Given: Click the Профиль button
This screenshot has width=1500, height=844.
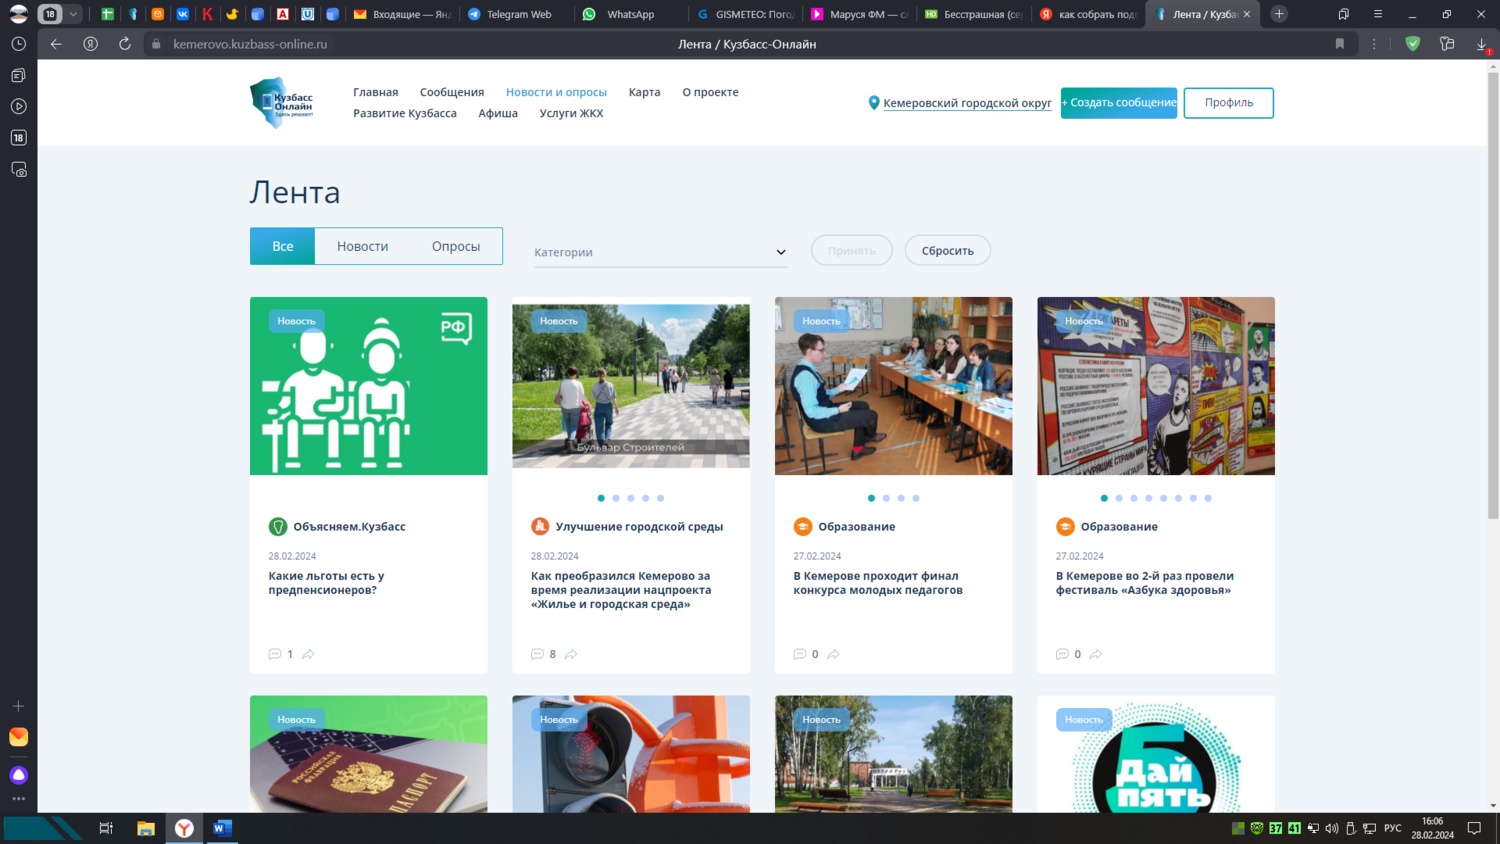Looking at the screenshot, I should [x=1229, y=103].
